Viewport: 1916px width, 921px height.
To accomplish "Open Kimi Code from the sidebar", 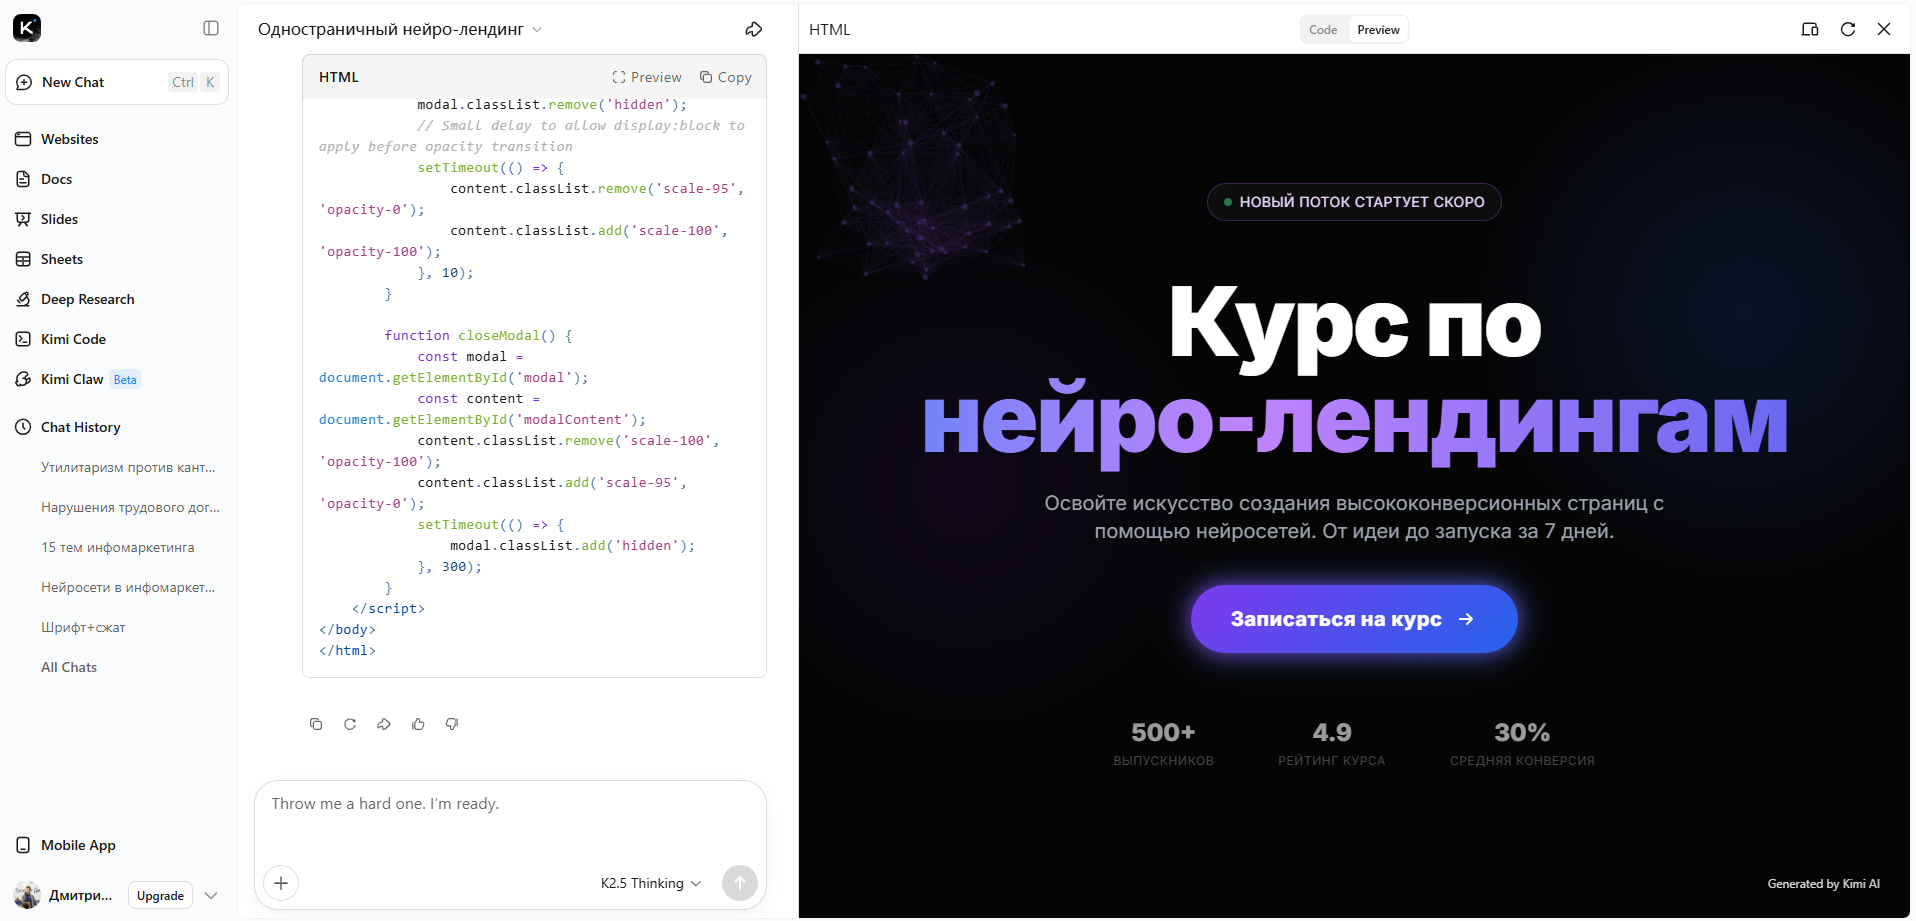I will click(71, 339).
